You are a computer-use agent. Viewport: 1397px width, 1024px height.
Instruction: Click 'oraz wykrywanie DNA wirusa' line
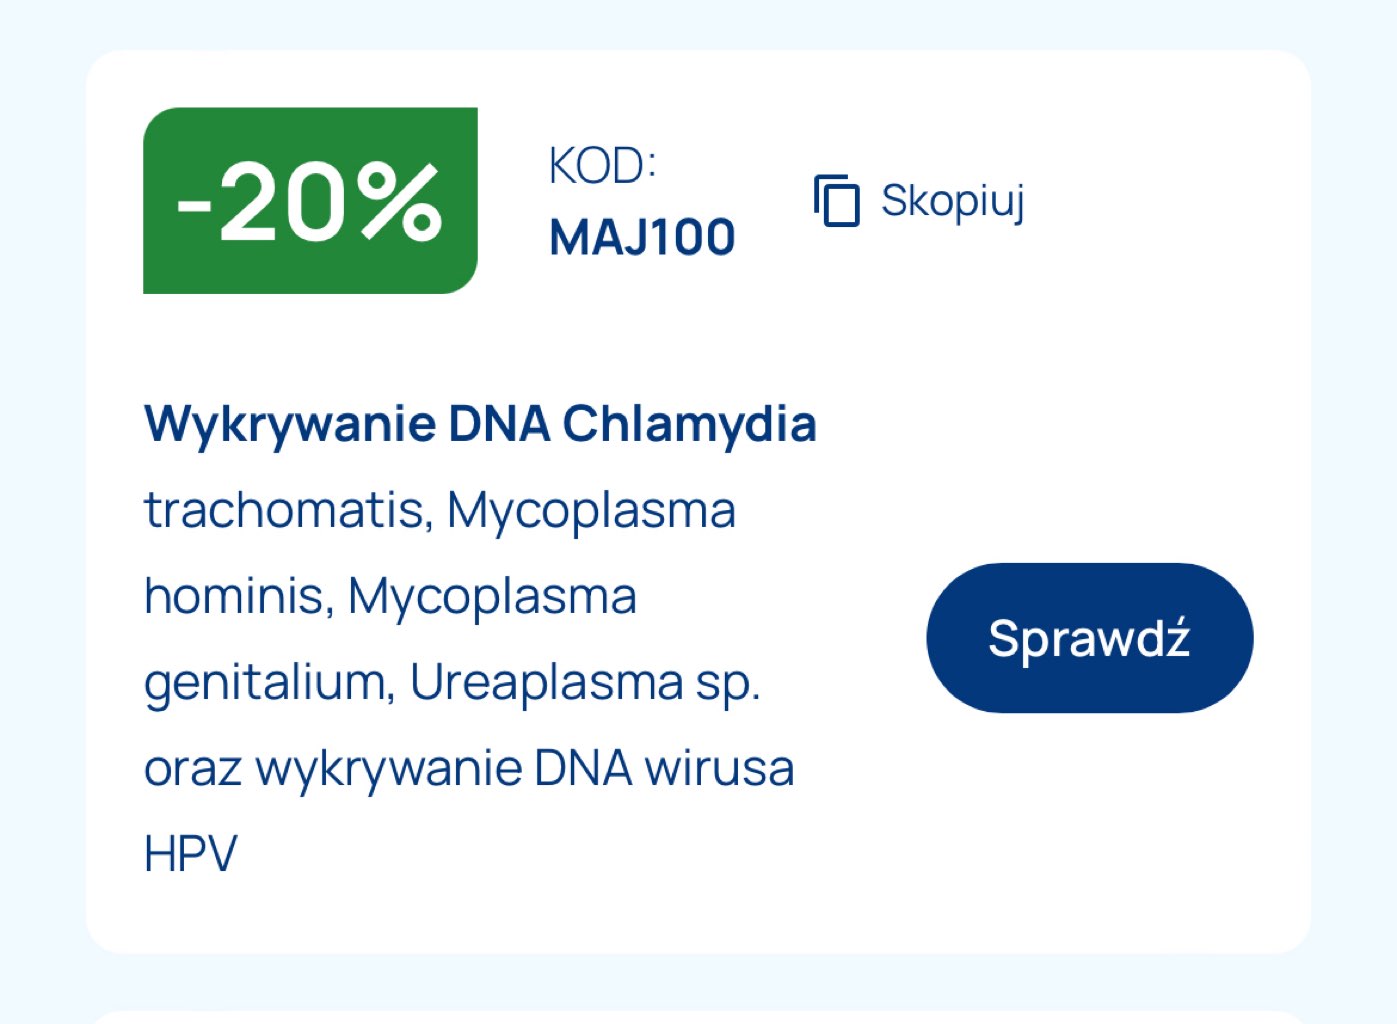[469, 769]
